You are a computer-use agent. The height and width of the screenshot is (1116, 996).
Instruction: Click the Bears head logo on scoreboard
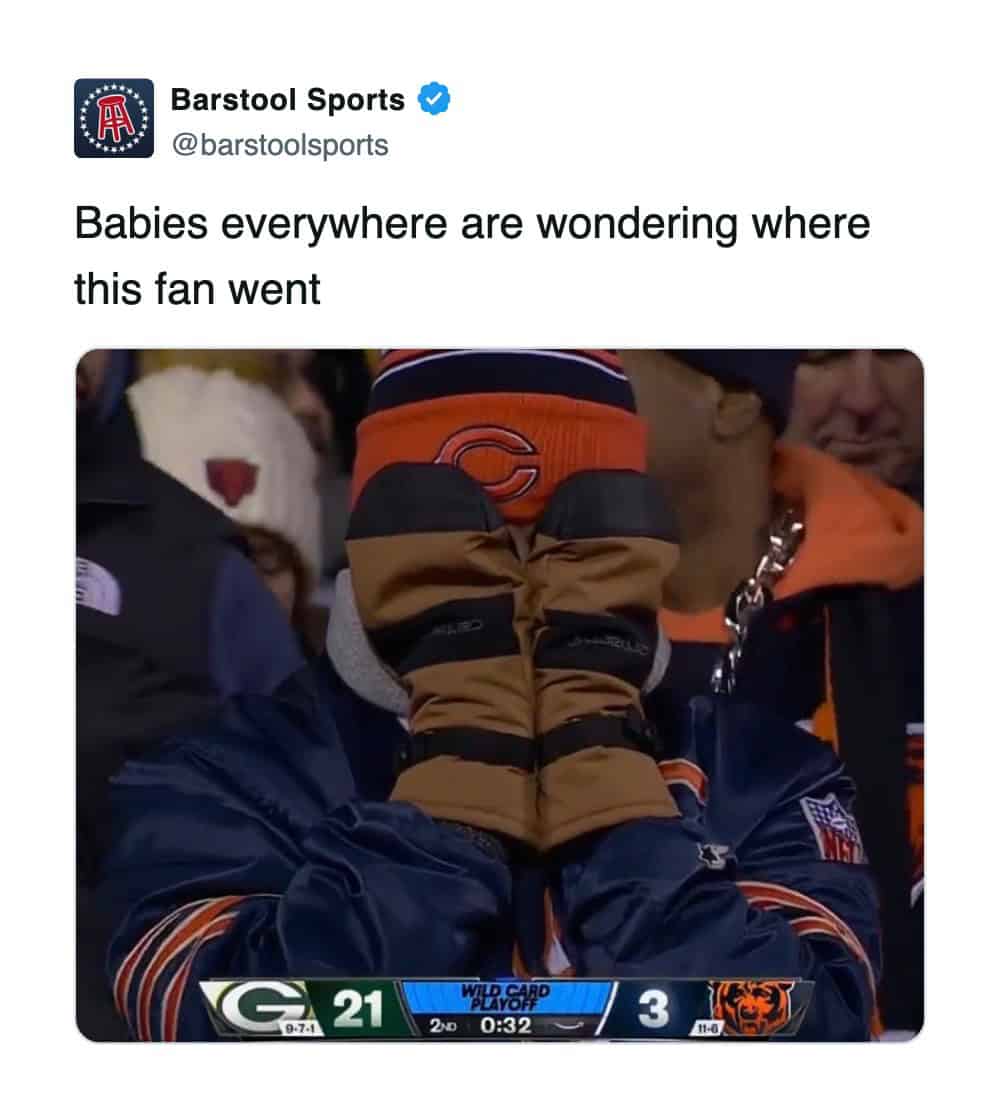pyautogui.click(x=753, y=1008)
